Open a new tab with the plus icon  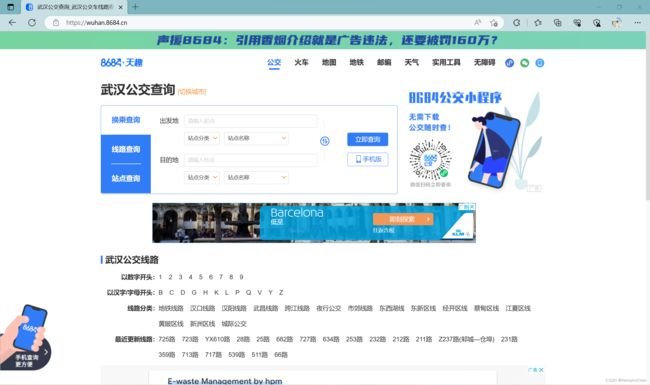(135, 7)
